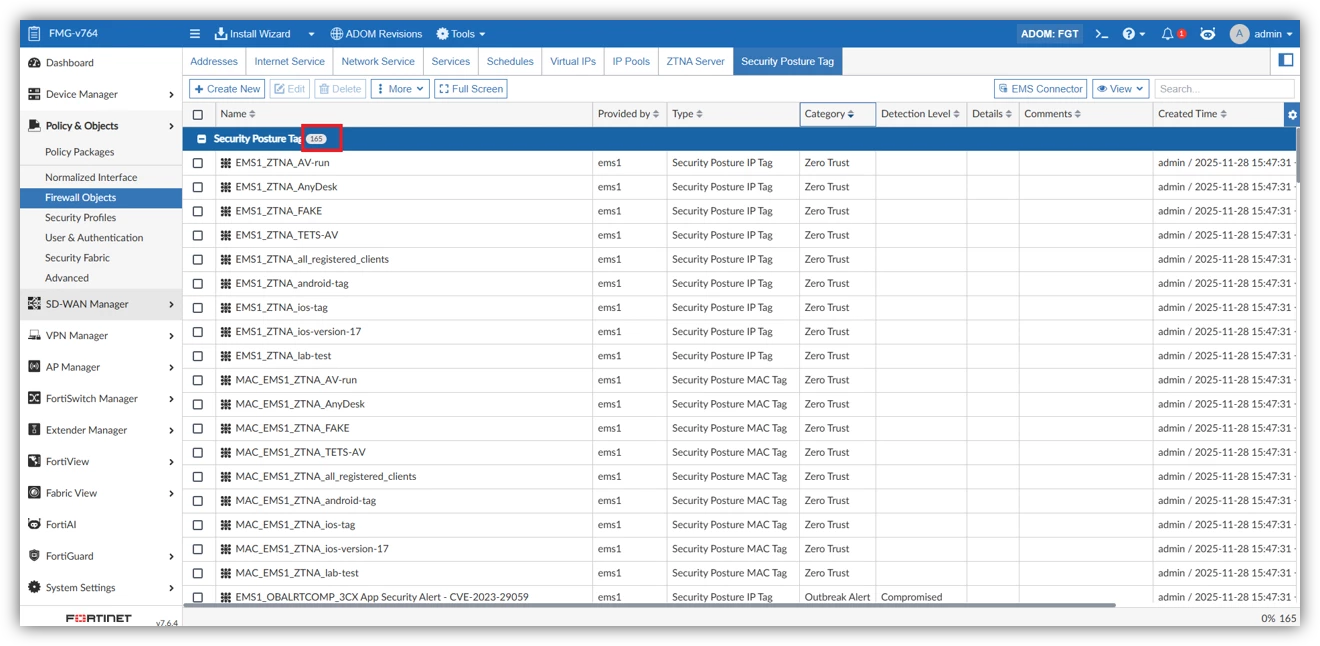The height and width of the screenshot is (646, 1320).
Task: Click the FortiGuard sidebar icon
Action: (x=34, y=556)
